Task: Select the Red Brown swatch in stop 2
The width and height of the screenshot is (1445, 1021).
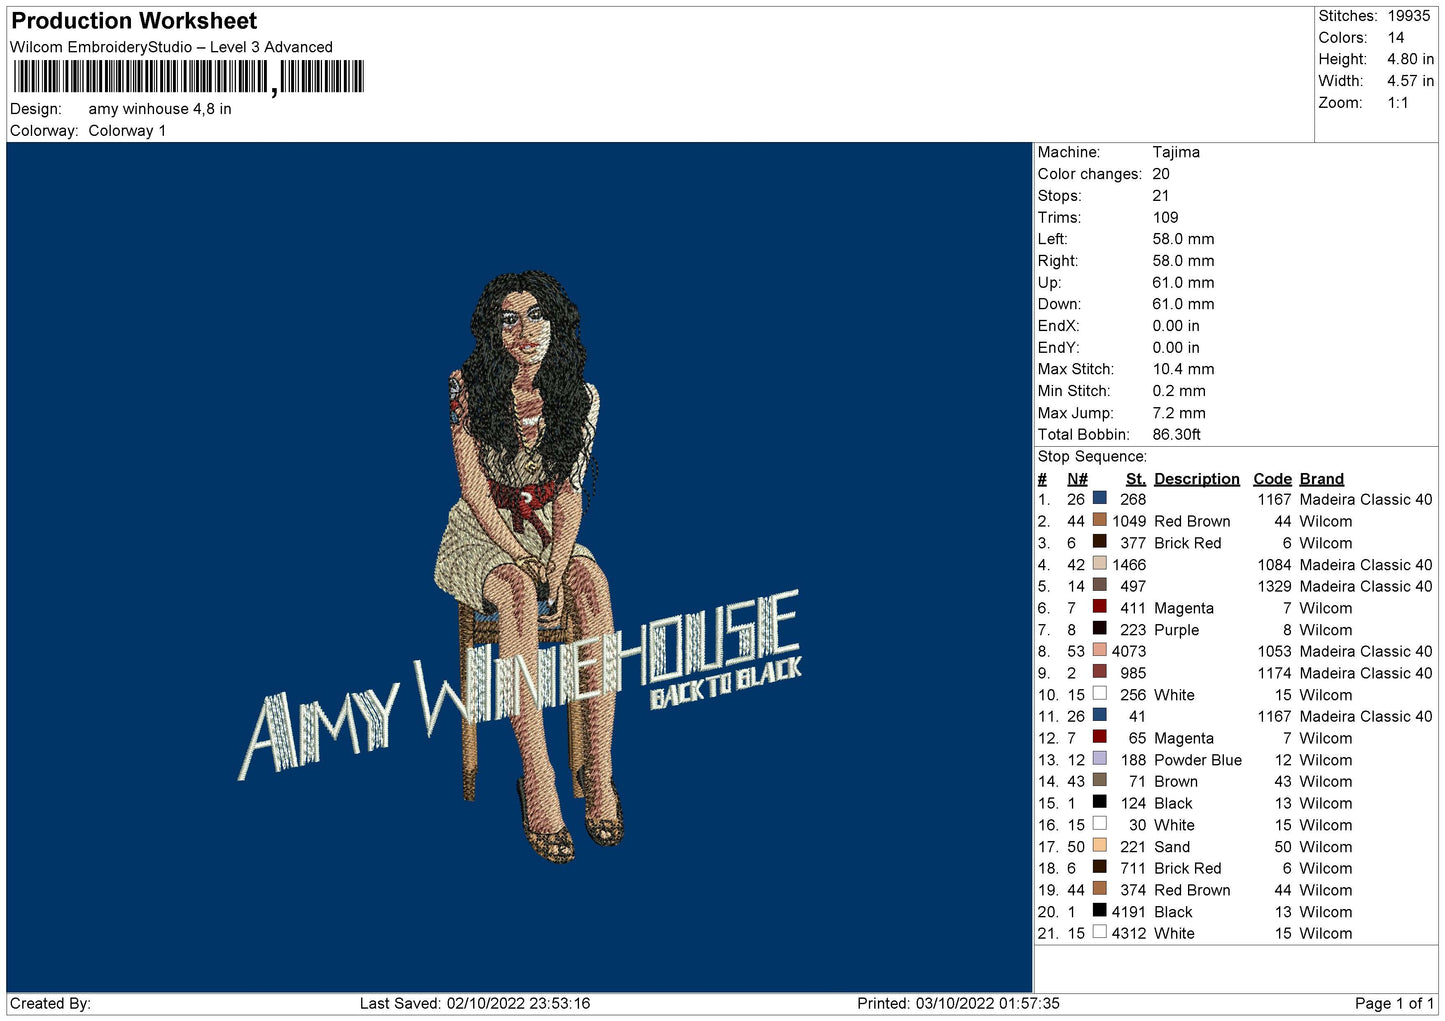Action: (1100, 520)
